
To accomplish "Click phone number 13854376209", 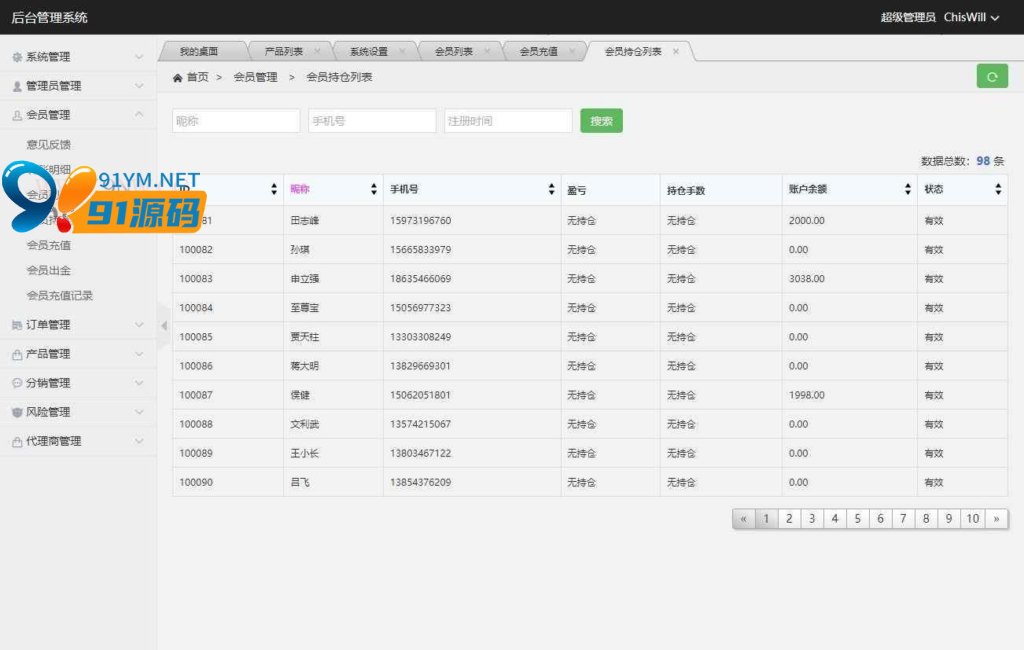I will point(421,483).
